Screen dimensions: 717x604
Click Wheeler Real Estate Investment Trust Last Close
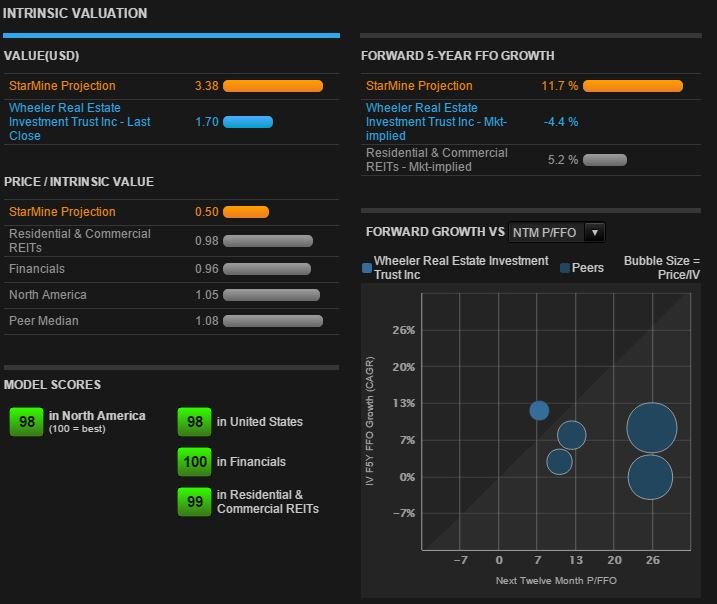point(80,122)
